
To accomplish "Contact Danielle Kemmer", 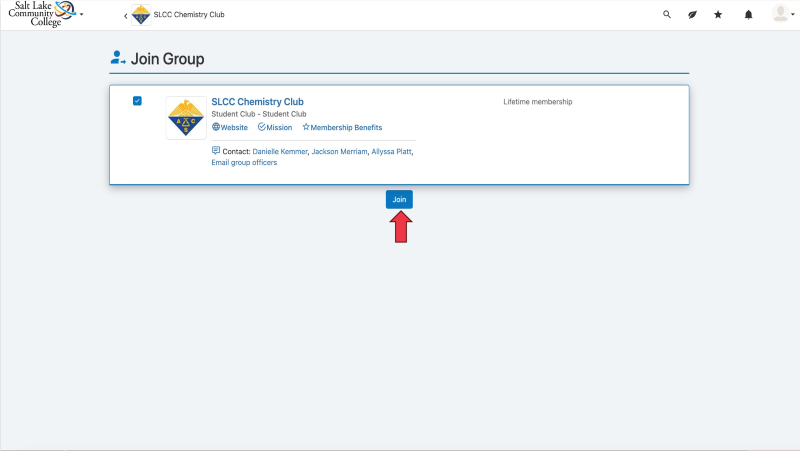I will click(279, 152).
